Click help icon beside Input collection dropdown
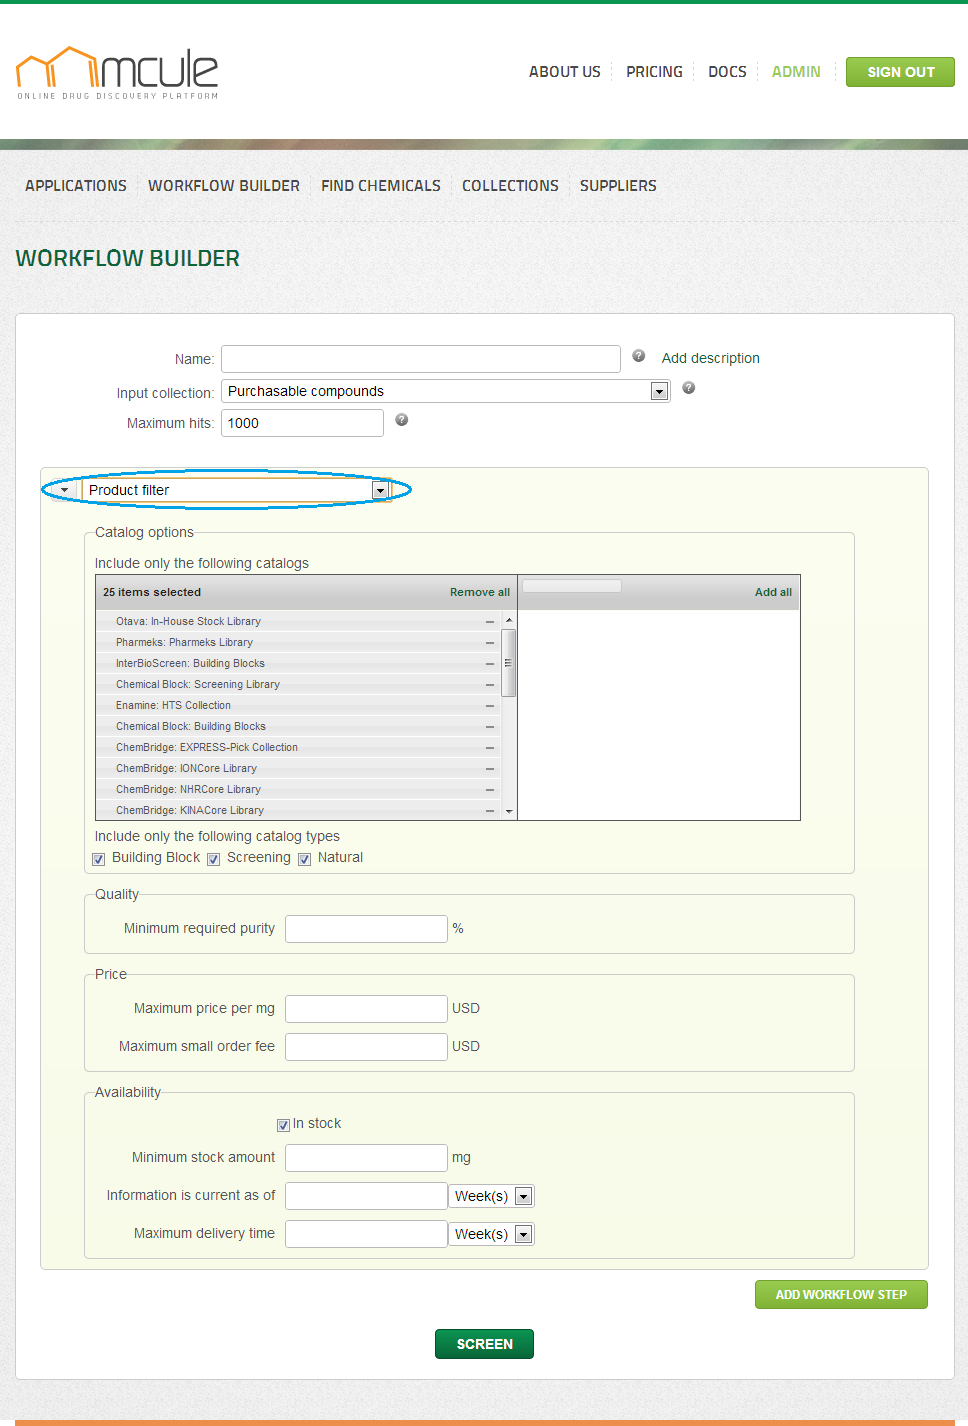The image size is (968, 1426). [689, 388]
